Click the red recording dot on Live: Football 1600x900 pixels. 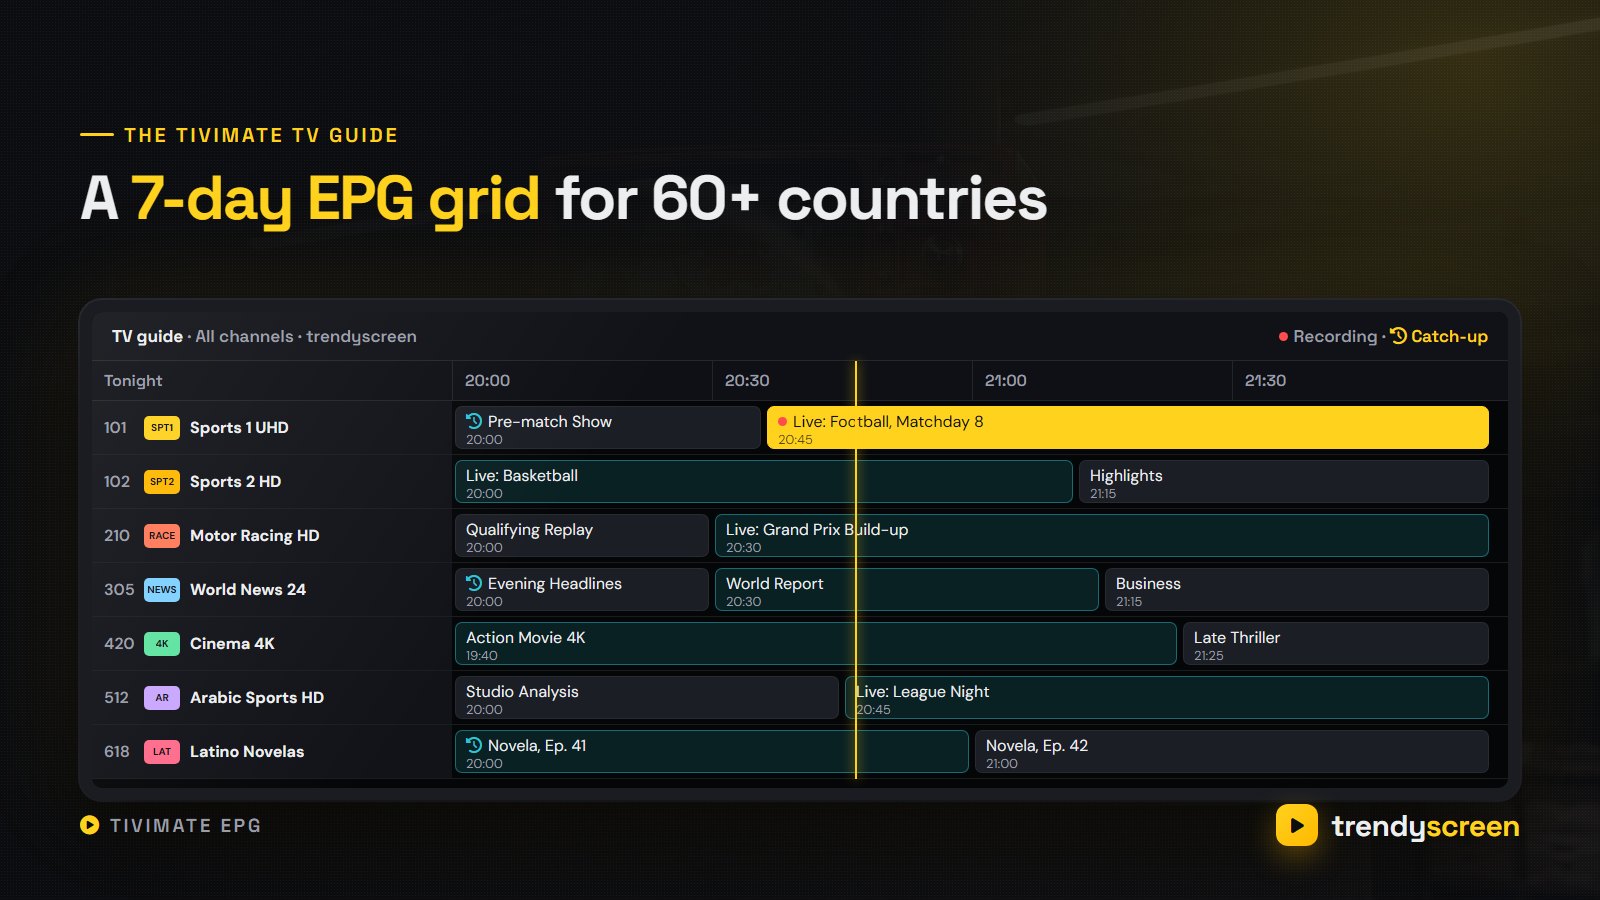(782, 422)
